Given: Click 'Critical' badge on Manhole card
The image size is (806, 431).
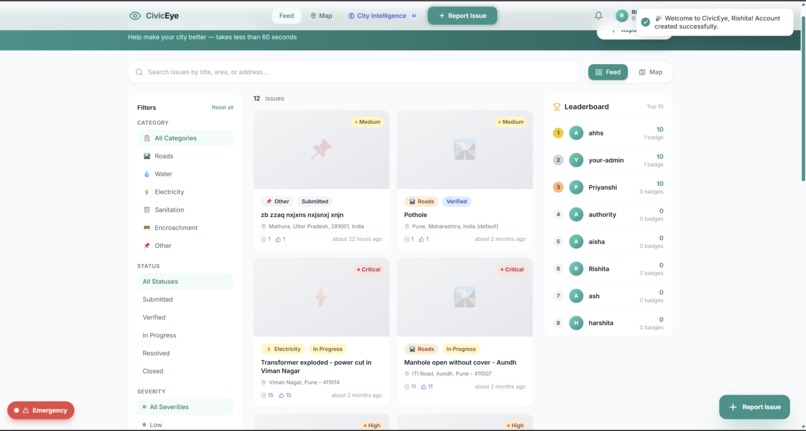Looking at the screenshot, I should point(512,270).
